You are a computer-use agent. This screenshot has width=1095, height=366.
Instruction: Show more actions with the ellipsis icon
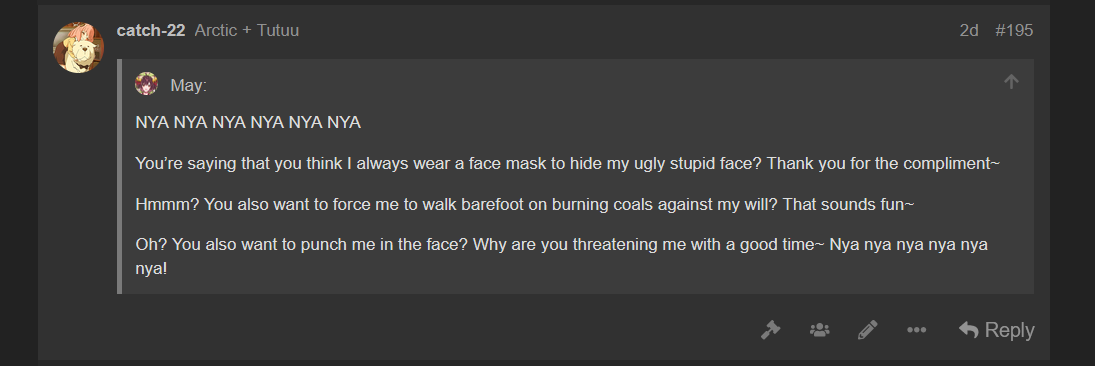(x=916, y=330)
